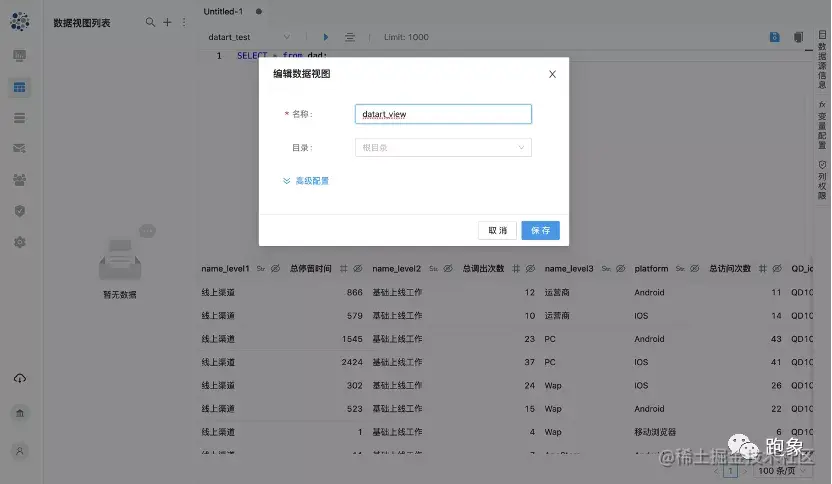Switch to the Untitled-1 editor tab
The height and width of the screenshot is (484, 832).
pos(223,12)
